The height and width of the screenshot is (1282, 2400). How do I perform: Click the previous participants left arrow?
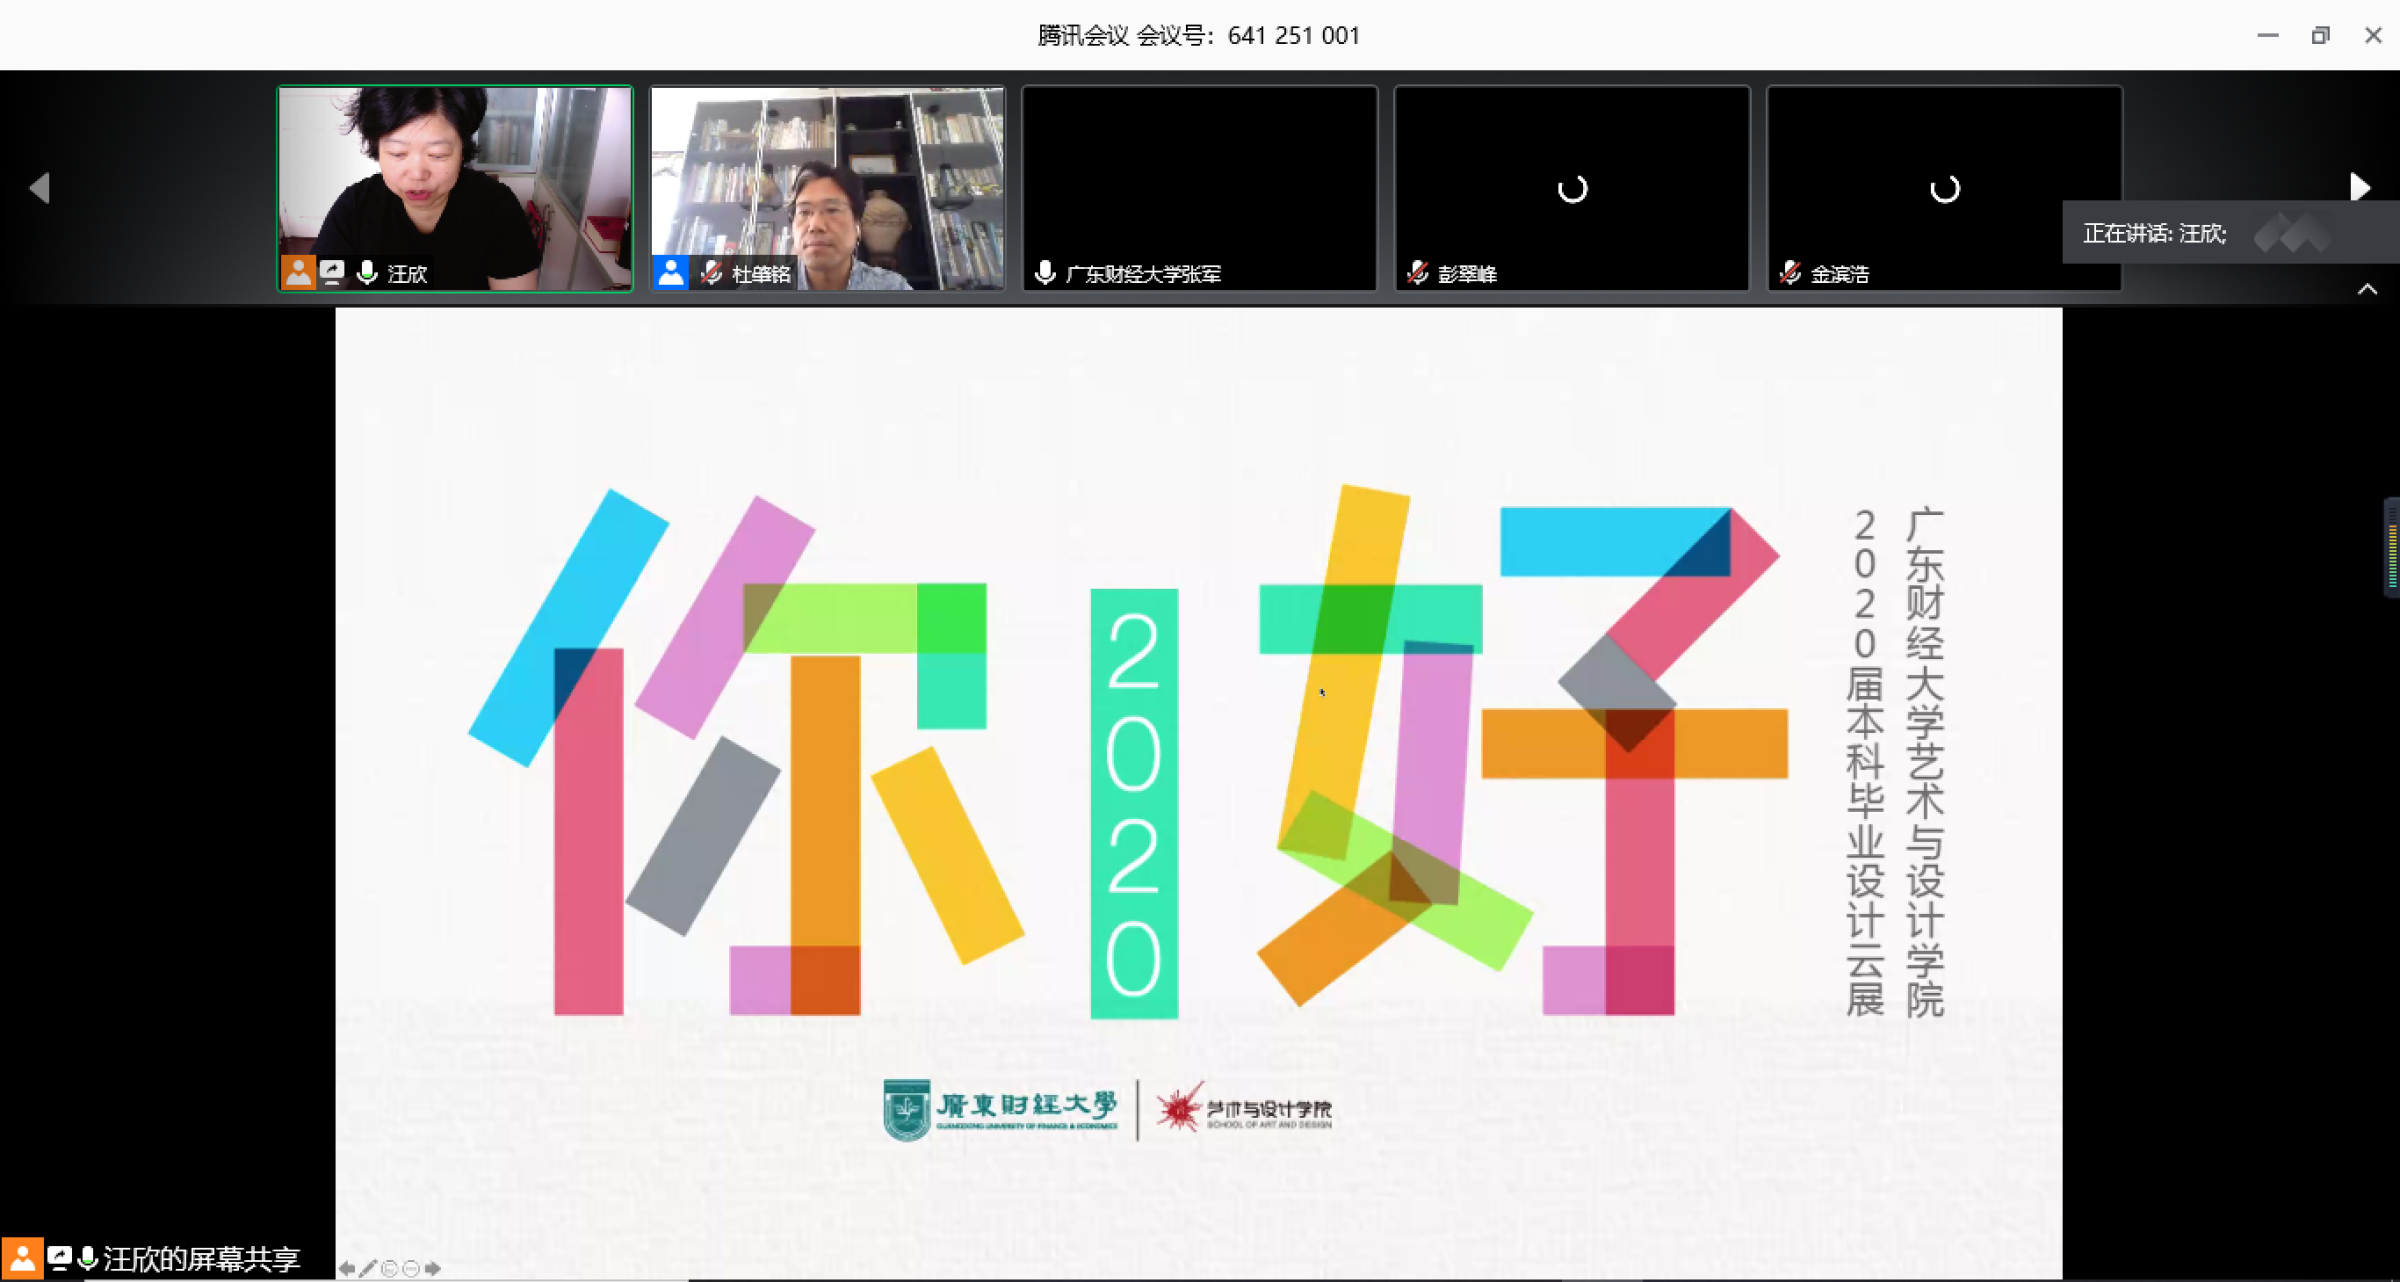[40, 188]
